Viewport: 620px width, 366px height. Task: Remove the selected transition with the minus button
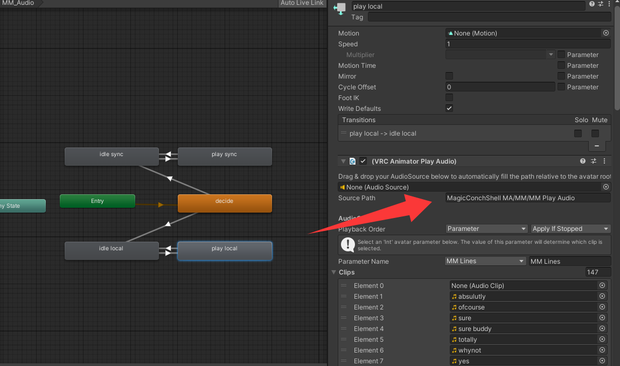tap(597, 146)
